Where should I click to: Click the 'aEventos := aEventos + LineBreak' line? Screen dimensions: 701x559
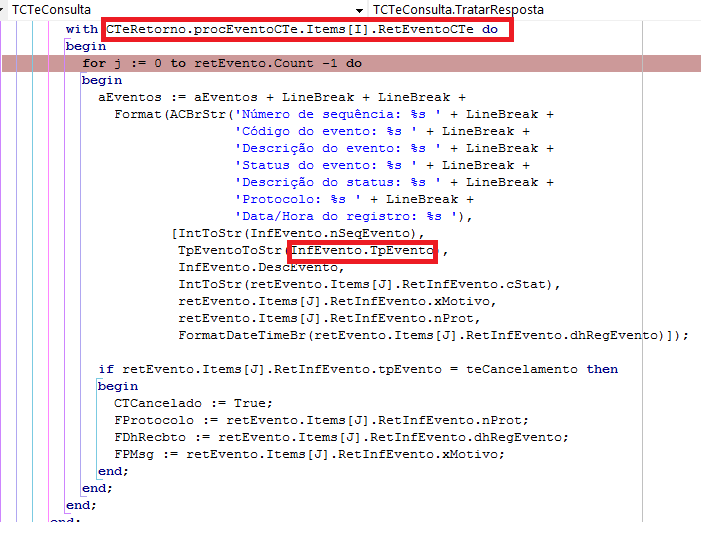click(x=282, y=97)
